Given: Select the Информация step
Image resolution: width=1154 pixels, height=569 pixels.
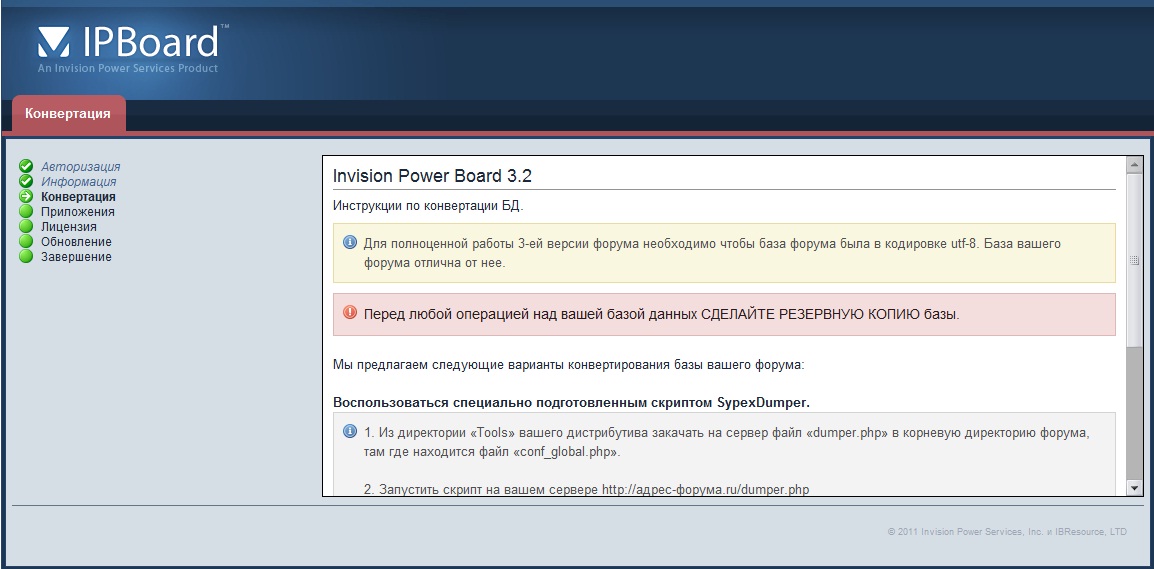Looking at the screenshot, I should coord(79,182).
